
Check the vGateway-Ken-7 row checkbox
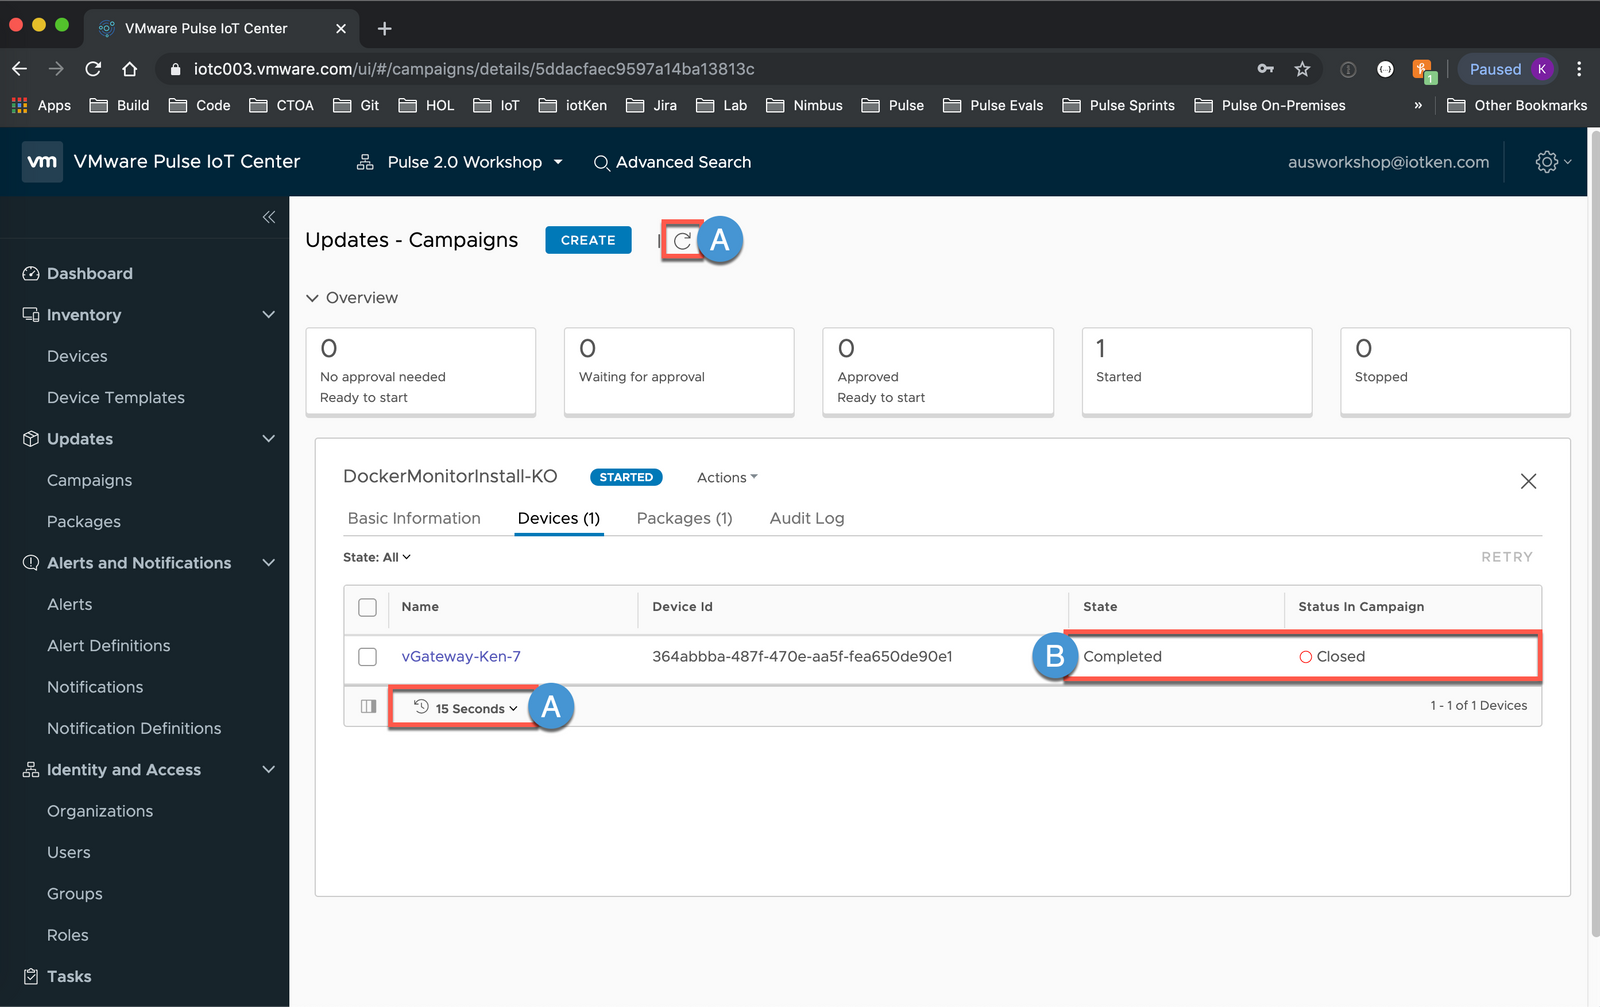click(x=368, y=657)
